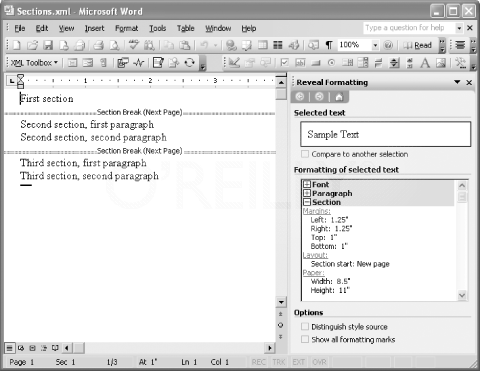This screenshot has height=371, width=481.
Task: Click the Print icon in the toolbar
Action: pyautogui.click(x=98, y=45)
